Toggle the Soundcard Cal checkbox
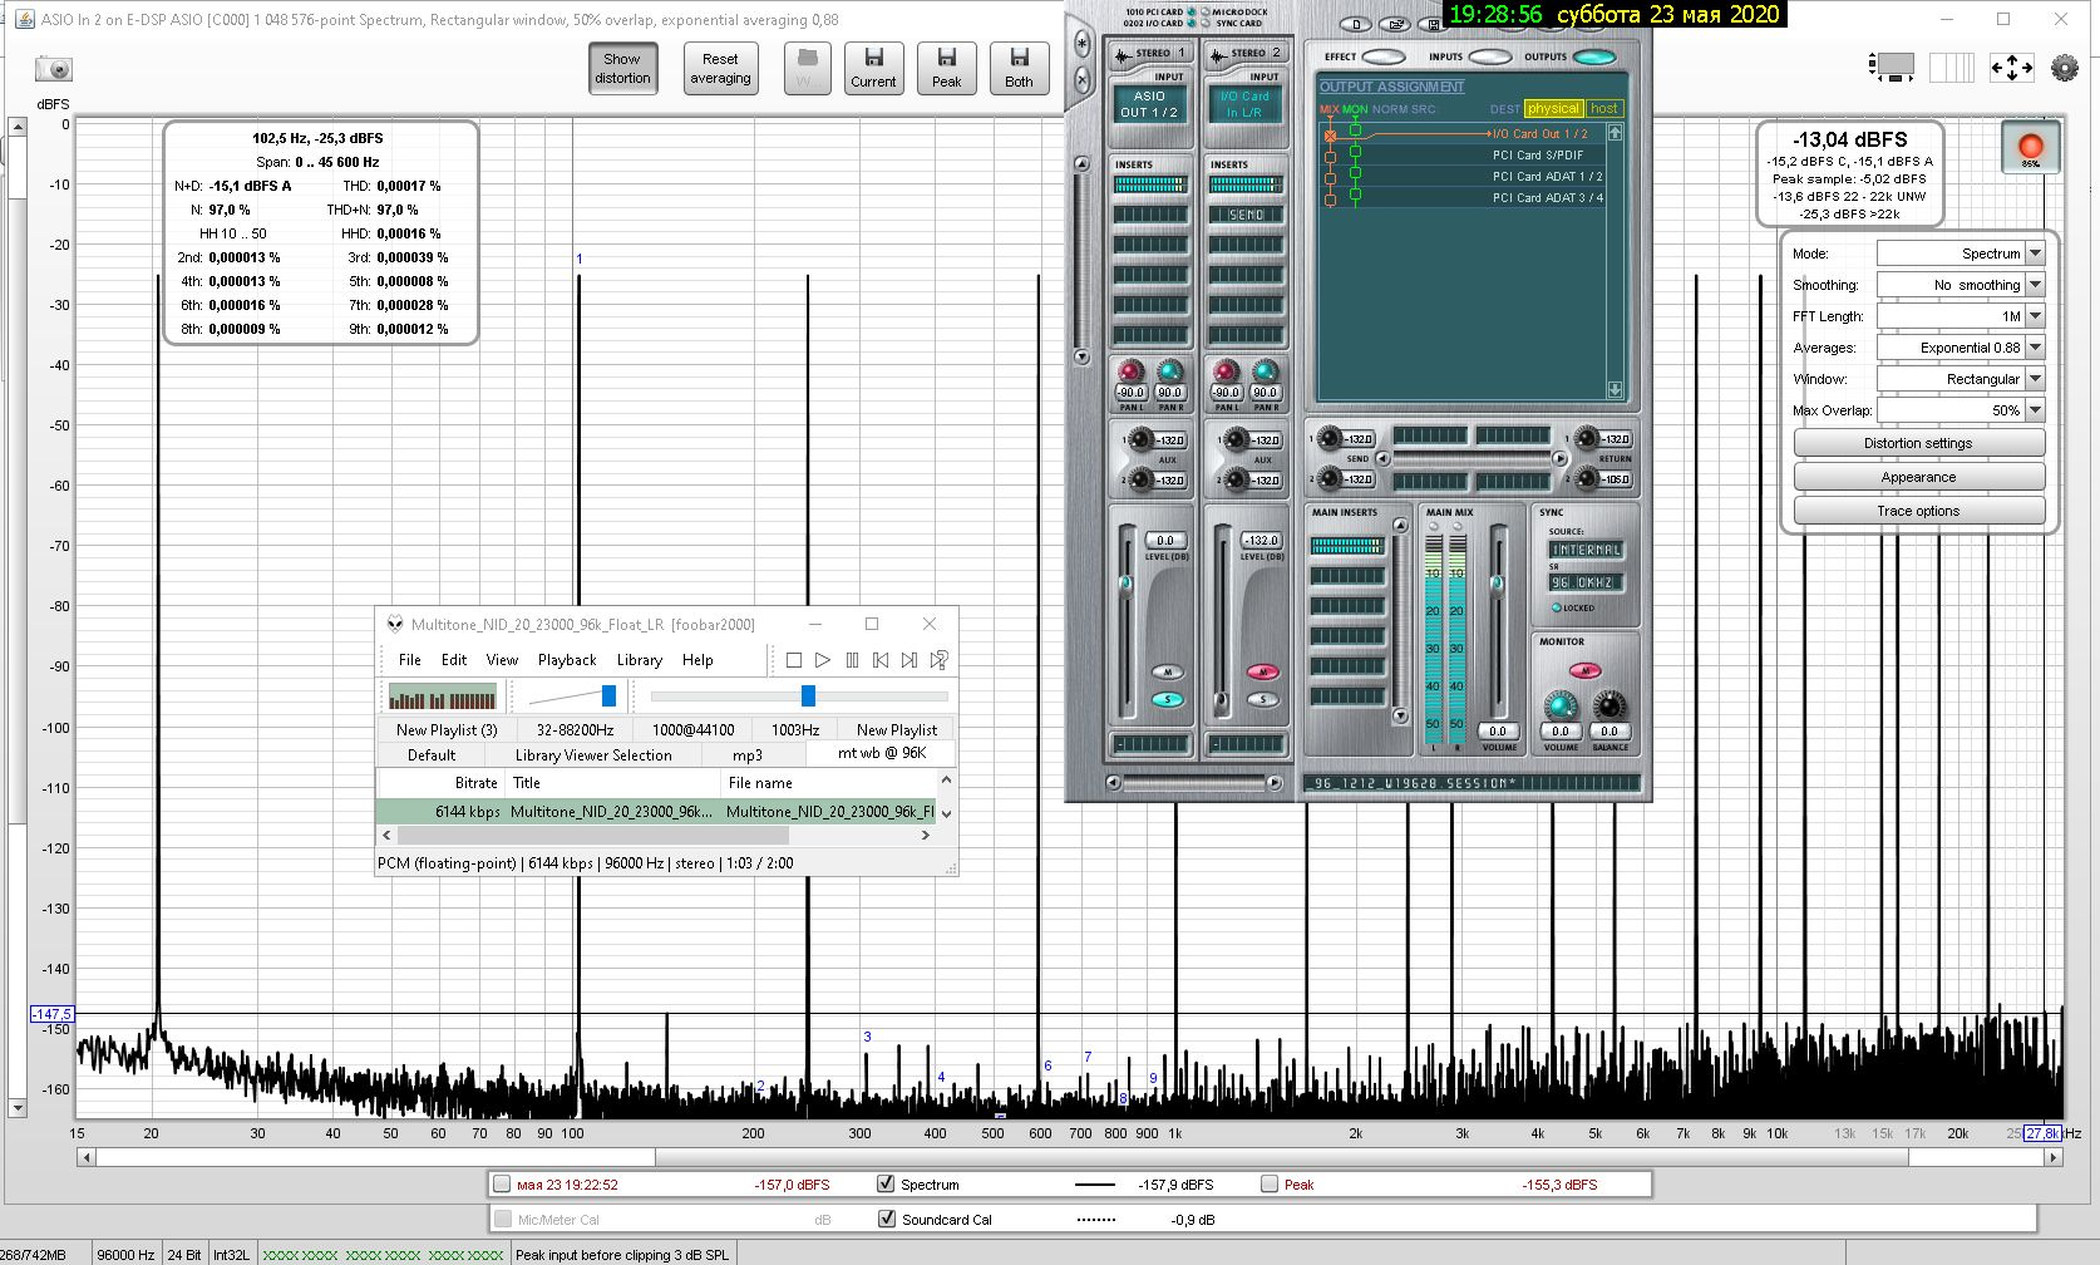The height and width of the screenshot is (1265, 2100). [886, 1219]
